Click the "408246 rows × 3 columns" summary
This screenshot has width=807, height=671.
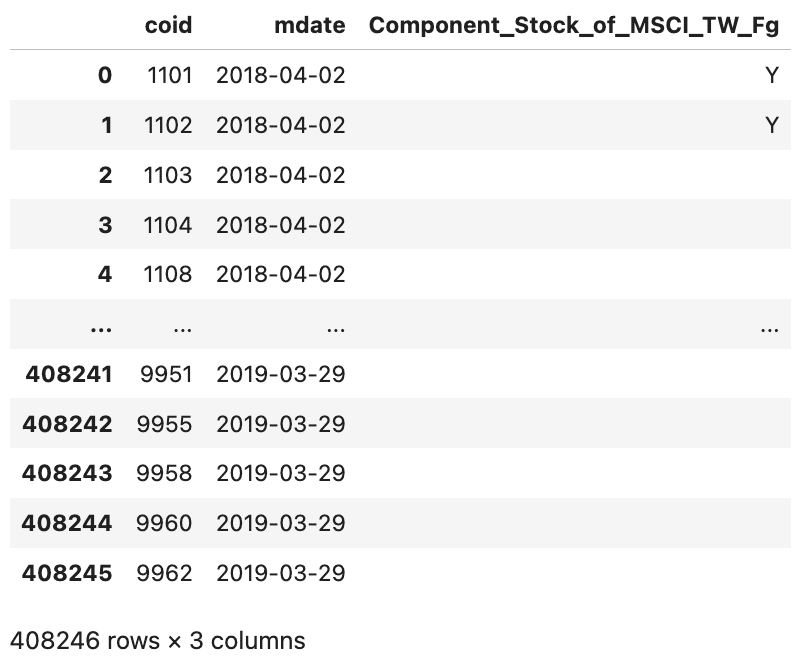tap(156, 640)
